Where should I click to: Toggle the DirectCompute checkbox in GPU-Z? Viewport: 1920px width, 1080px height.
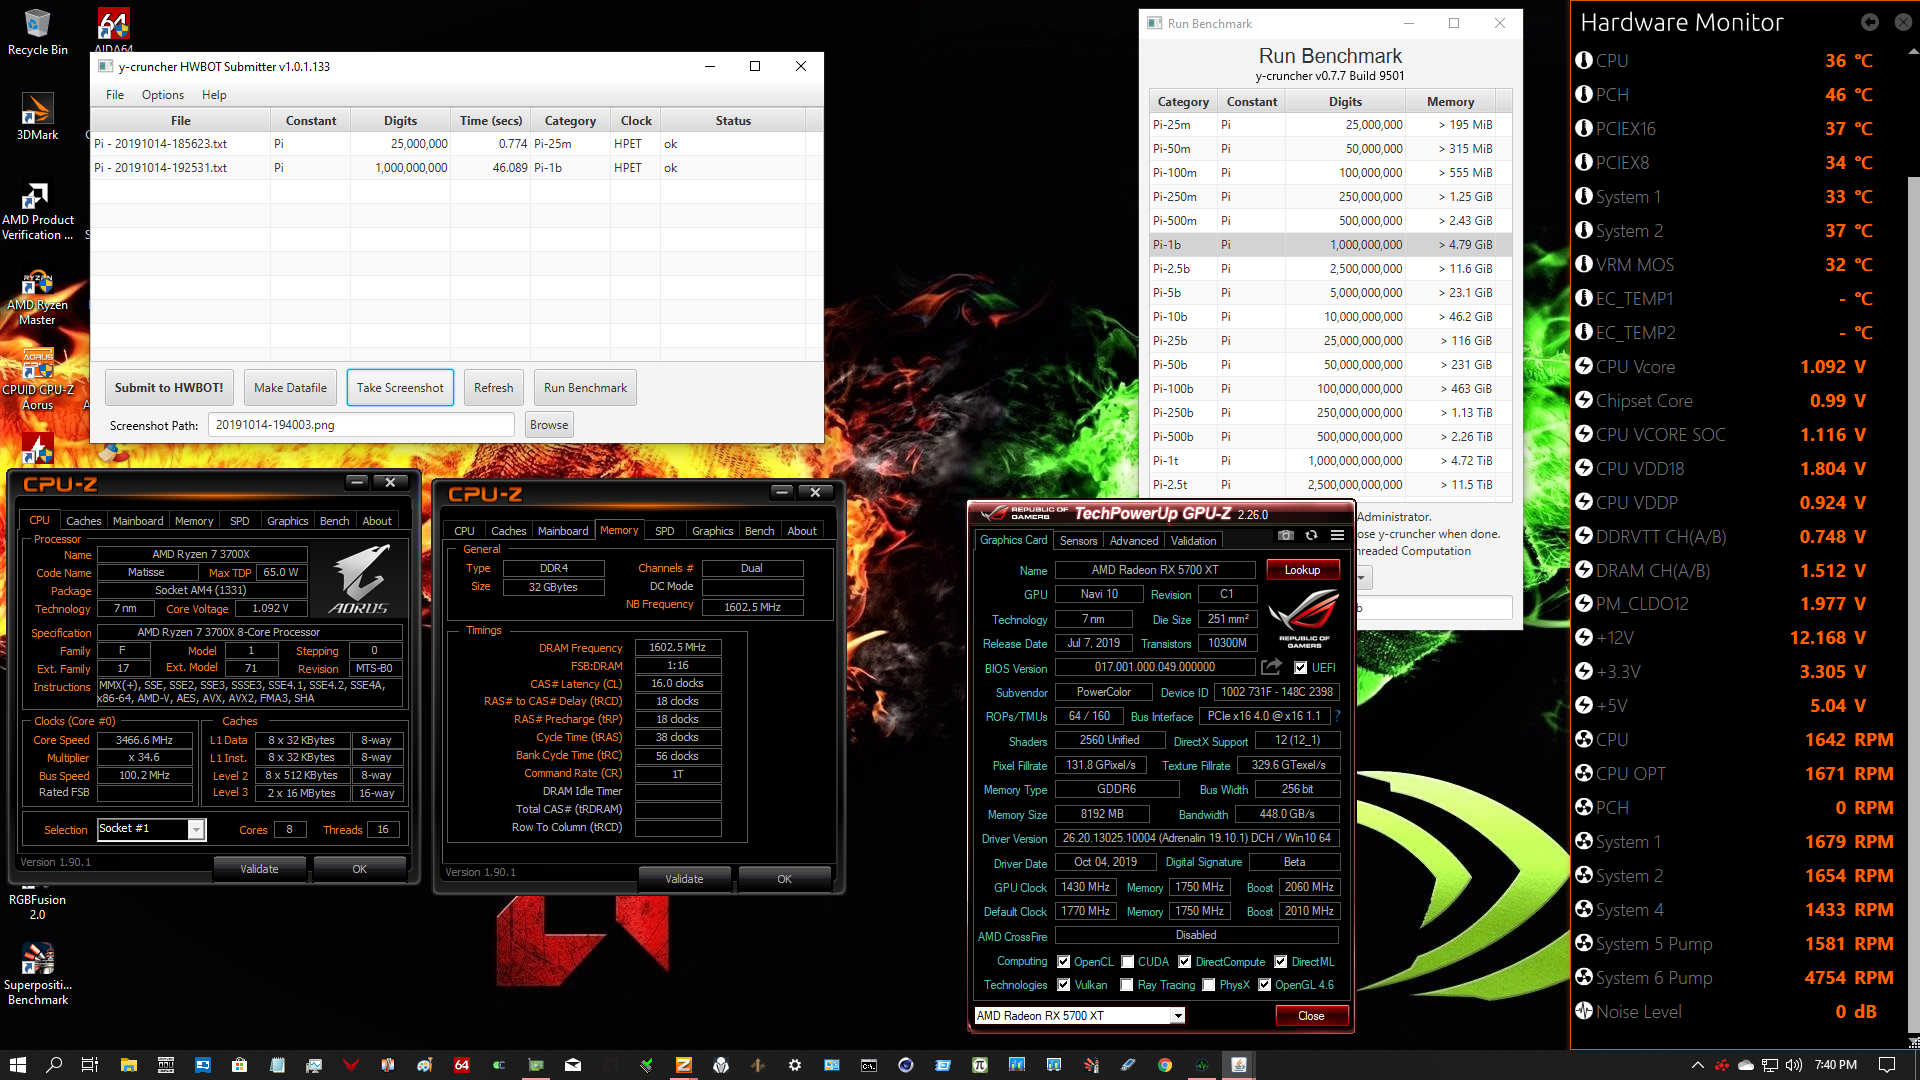tap(1185, 962)
